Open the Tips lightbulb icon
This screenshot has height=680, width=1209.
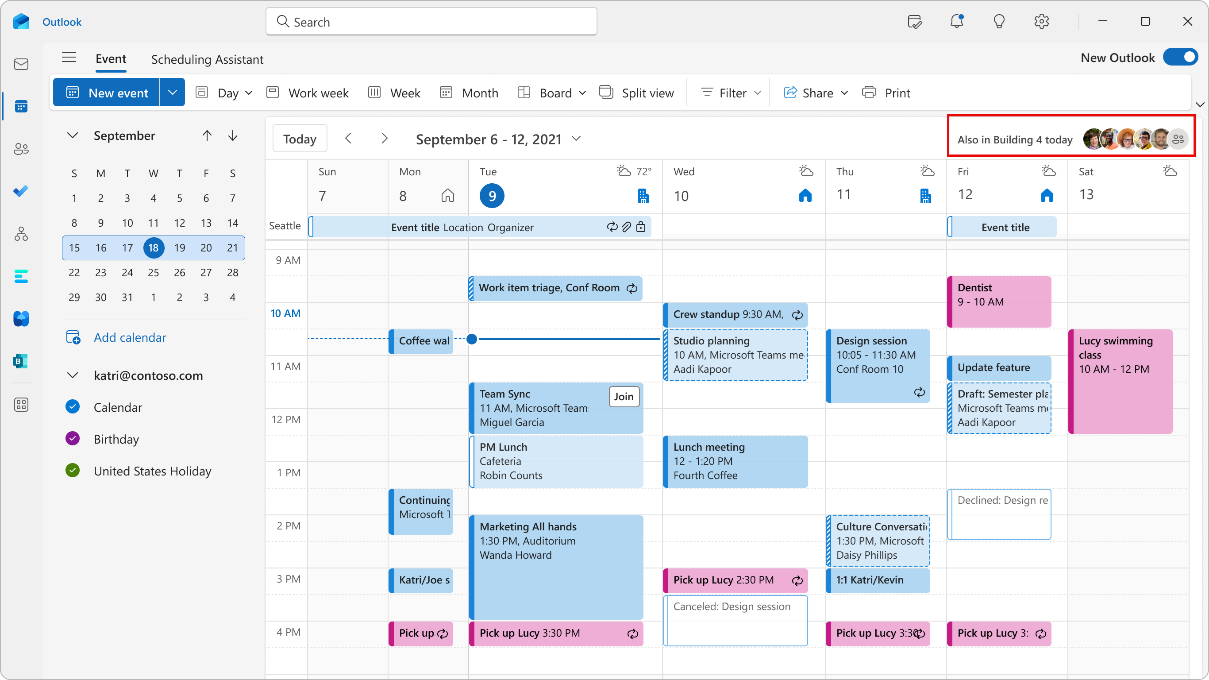click(999, 21)
